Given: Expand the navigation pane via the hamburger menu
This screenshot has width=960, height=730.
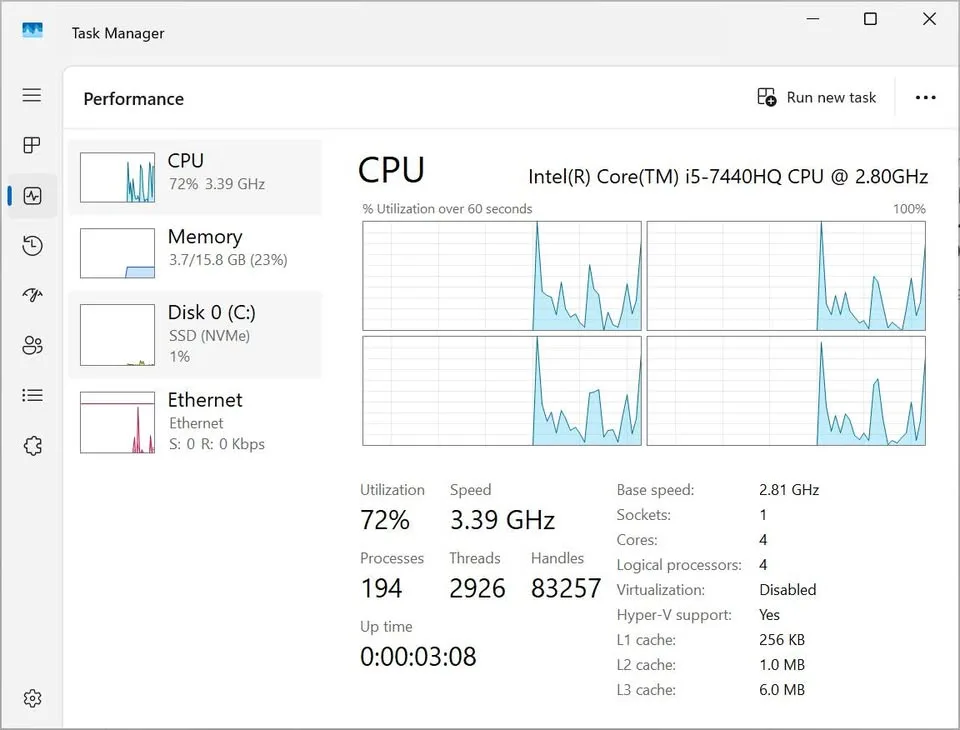Looking at the screenshot, I should 31,95.
